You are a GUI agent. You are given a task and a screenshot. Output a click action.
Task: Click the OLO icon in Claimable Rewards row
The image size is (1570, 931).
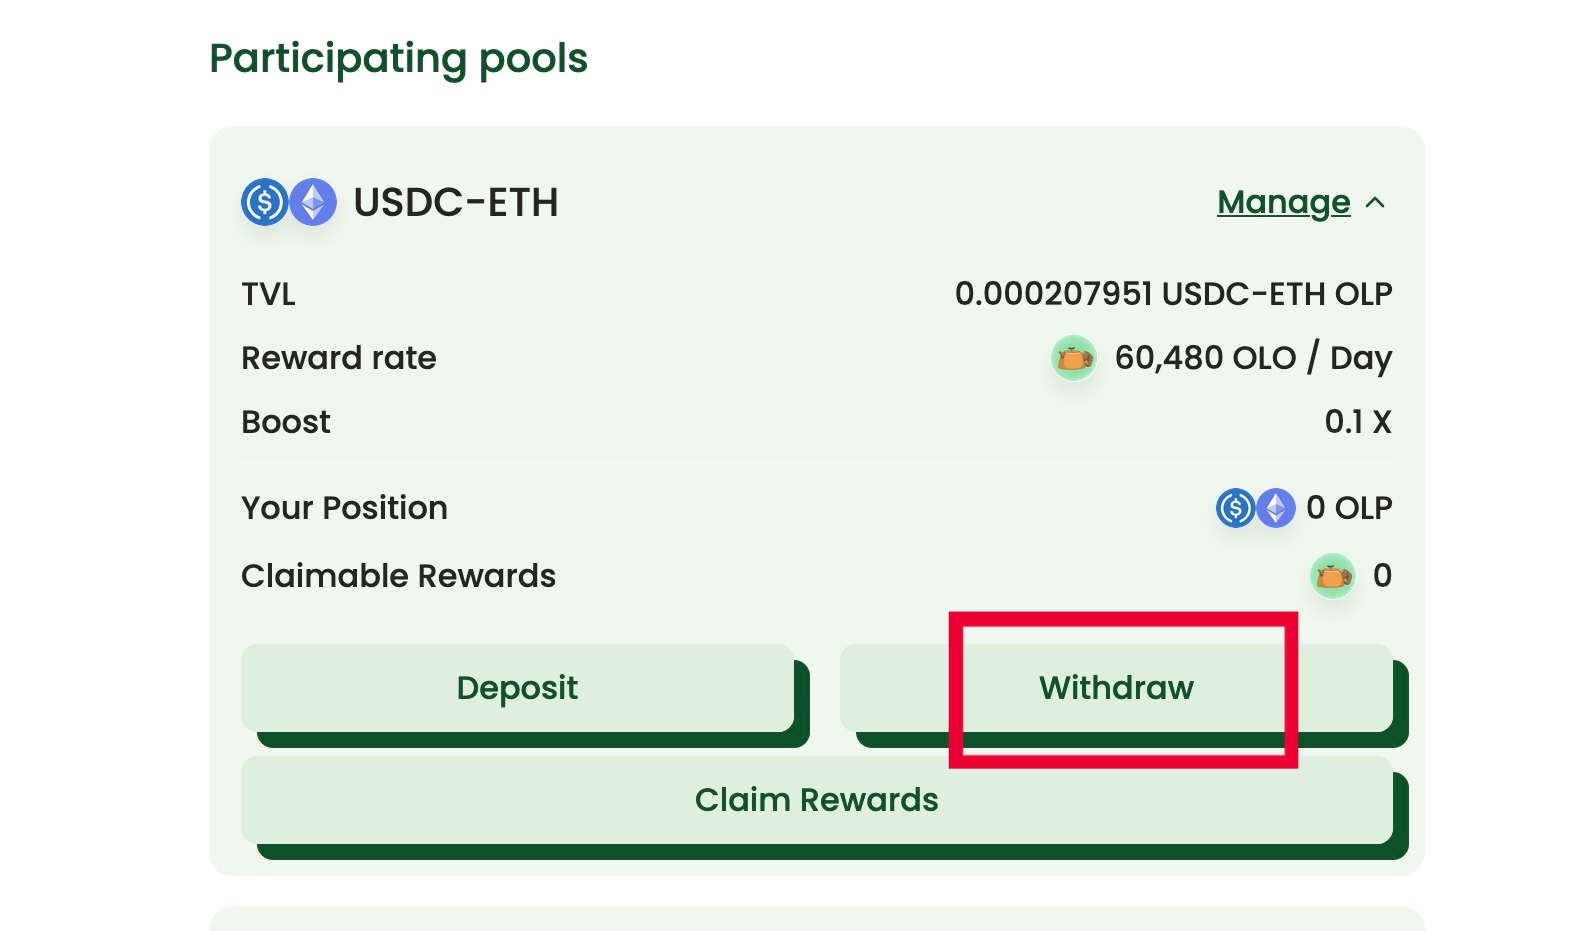(x=1333, y=576)
